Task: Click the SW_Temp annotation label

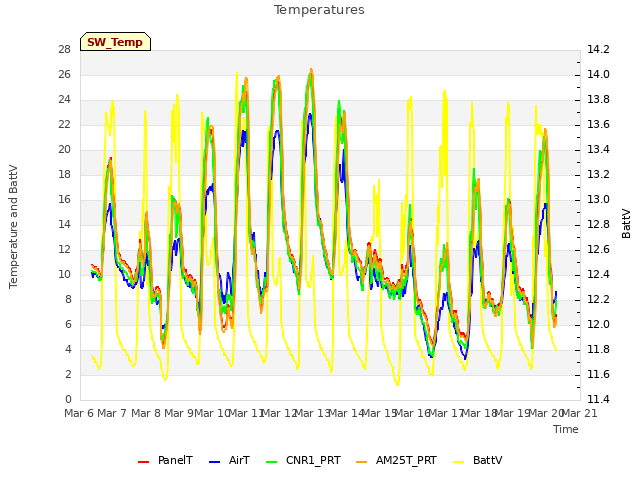Action: (x=115, y=42)
